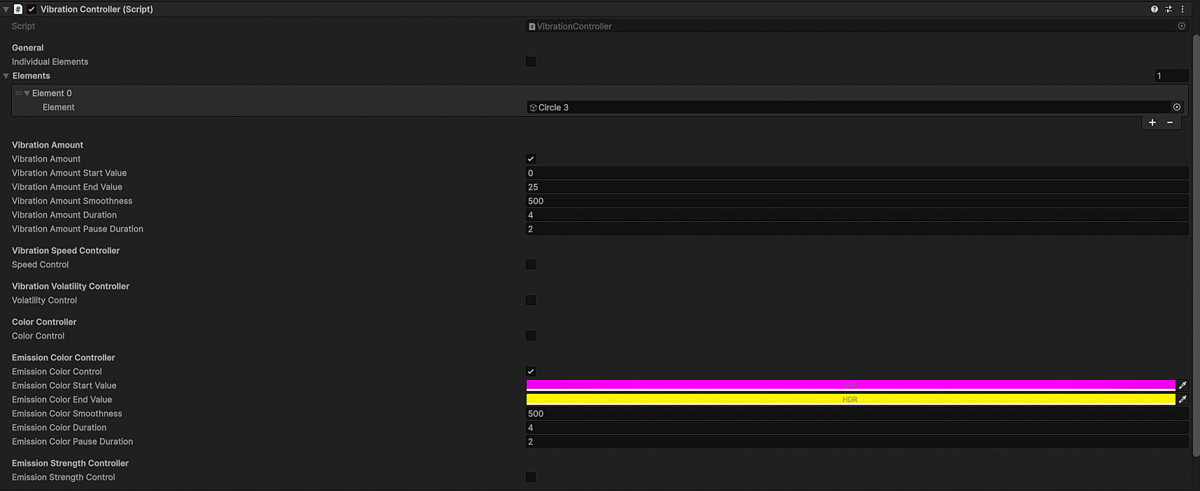Click the Vibration Amount Duration field
This screenshot has height=491, width=1200.
pyautogui.click(x=858, y=215)
